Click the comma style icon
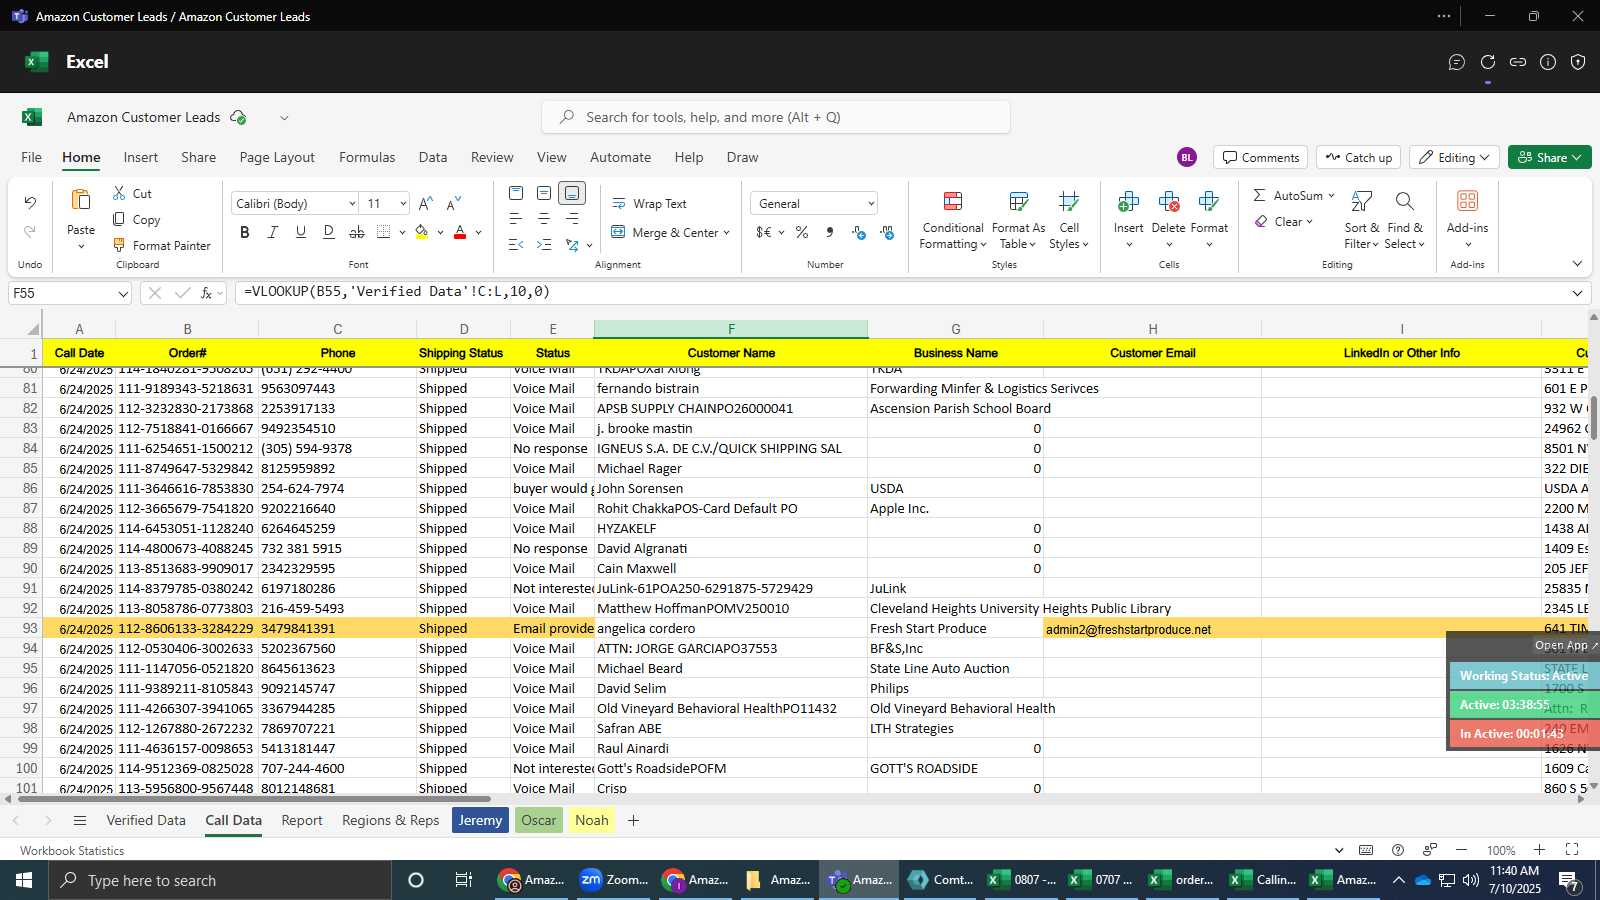The height and width of the screenshot is (900, 1600). coord(830,232)
